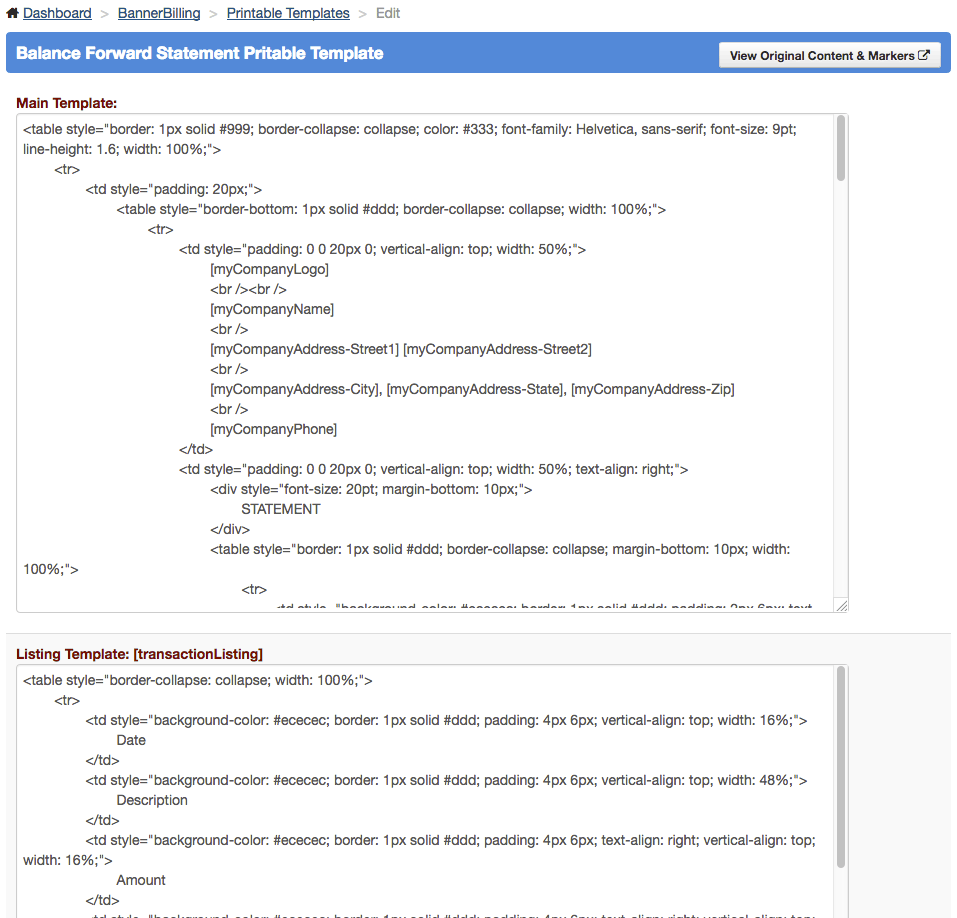Click the [myCompanyPhone] marker text
The image size is (957, 918).
pos(273,429)
